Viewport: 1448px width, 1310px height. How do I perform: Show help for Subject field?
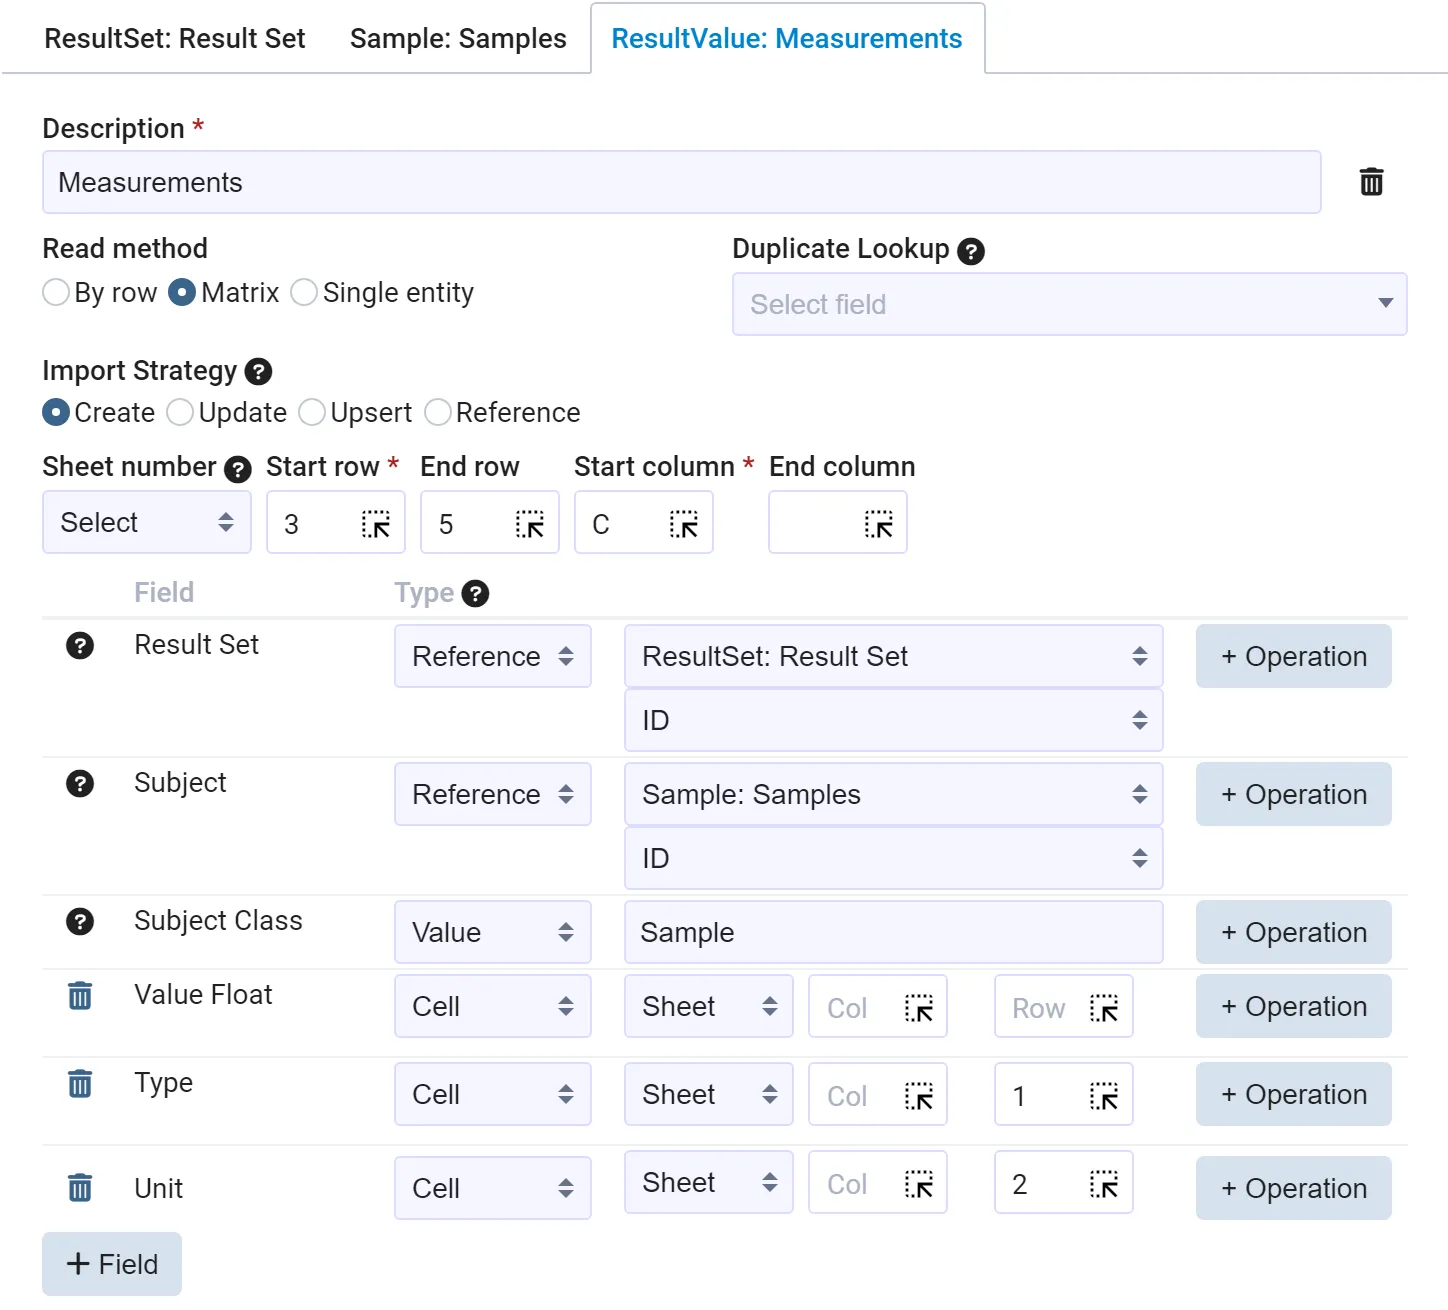[x=80, y=784]
